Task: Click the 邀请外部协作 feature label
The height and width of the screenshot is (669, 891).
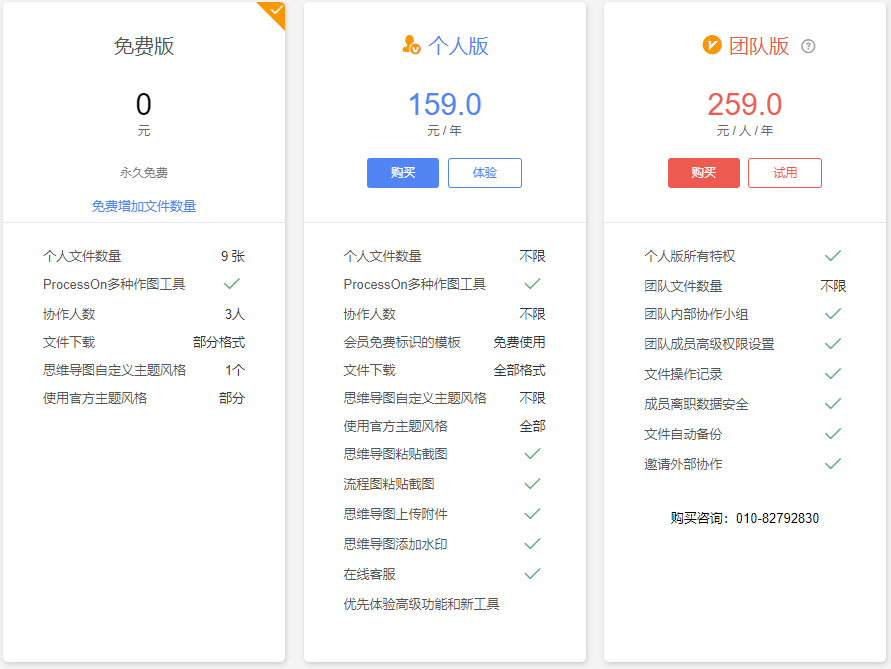Action: pos(683,464)
